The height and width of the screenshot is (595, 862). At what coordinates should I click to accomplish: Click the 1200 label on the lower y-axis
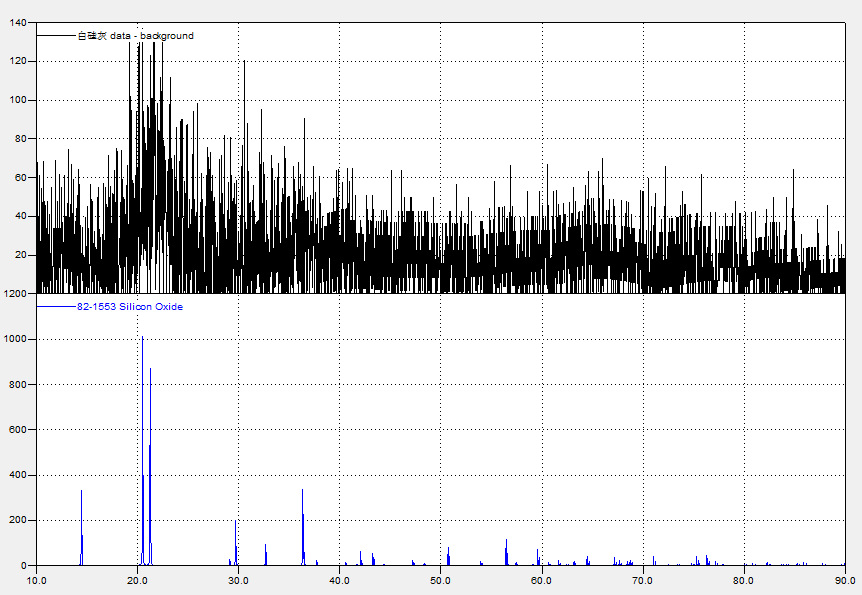coord(15,294)
